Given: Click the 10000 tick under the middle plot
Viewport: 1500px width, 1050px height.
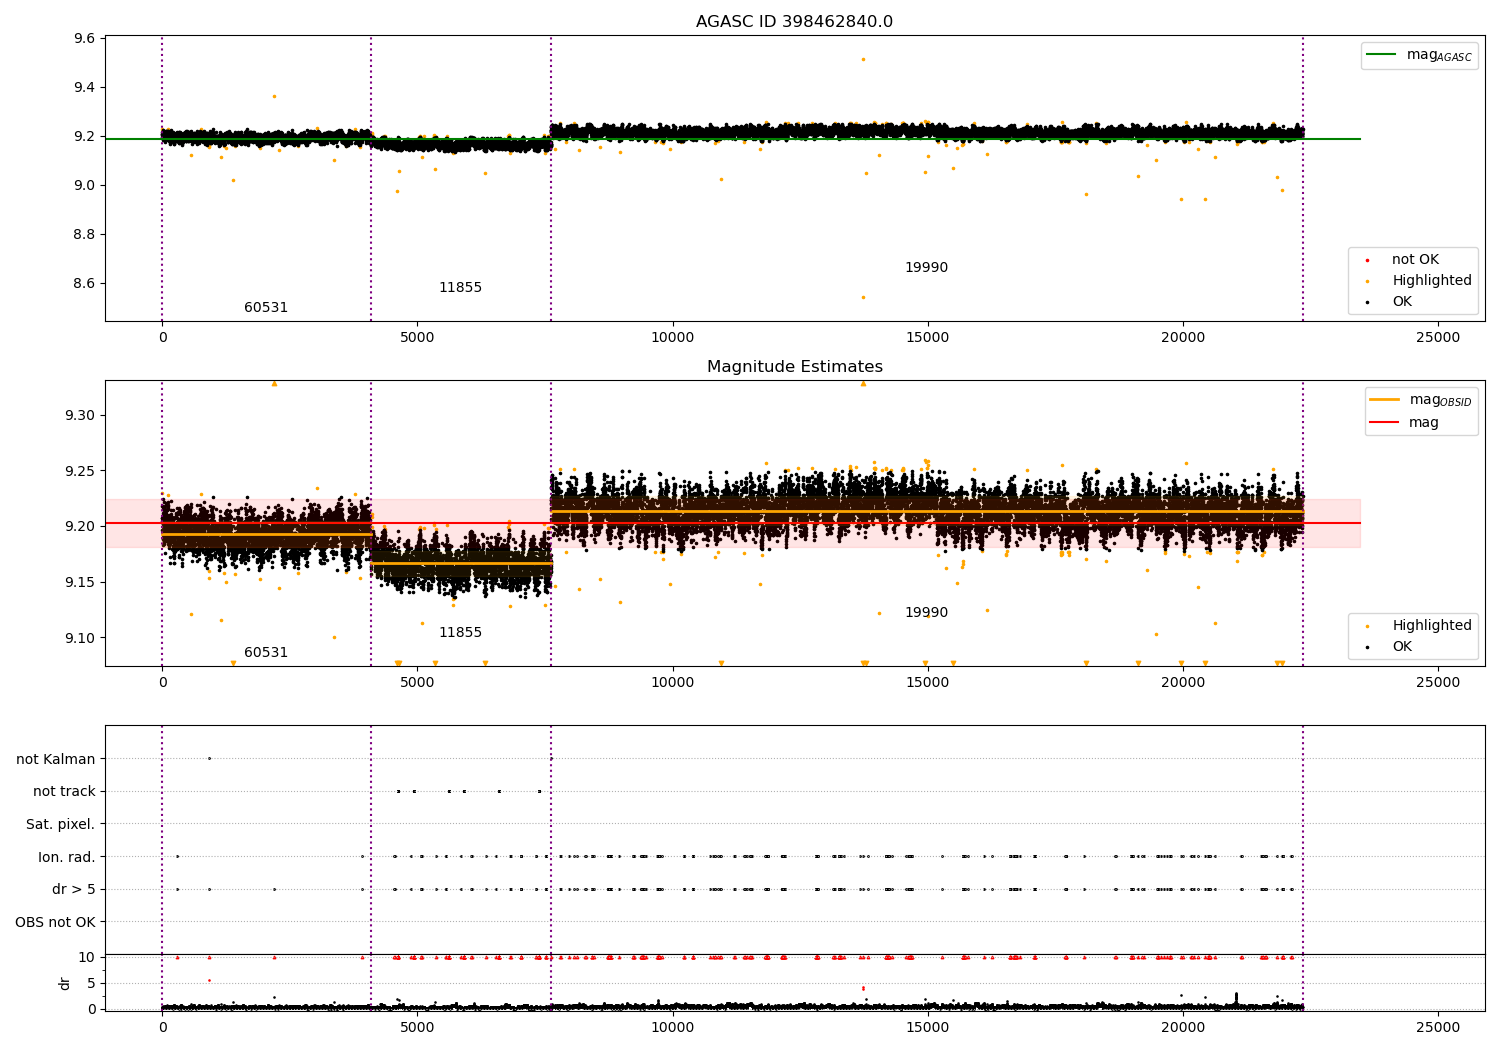Looking at the screenshot, I should [x=672, y=683].
